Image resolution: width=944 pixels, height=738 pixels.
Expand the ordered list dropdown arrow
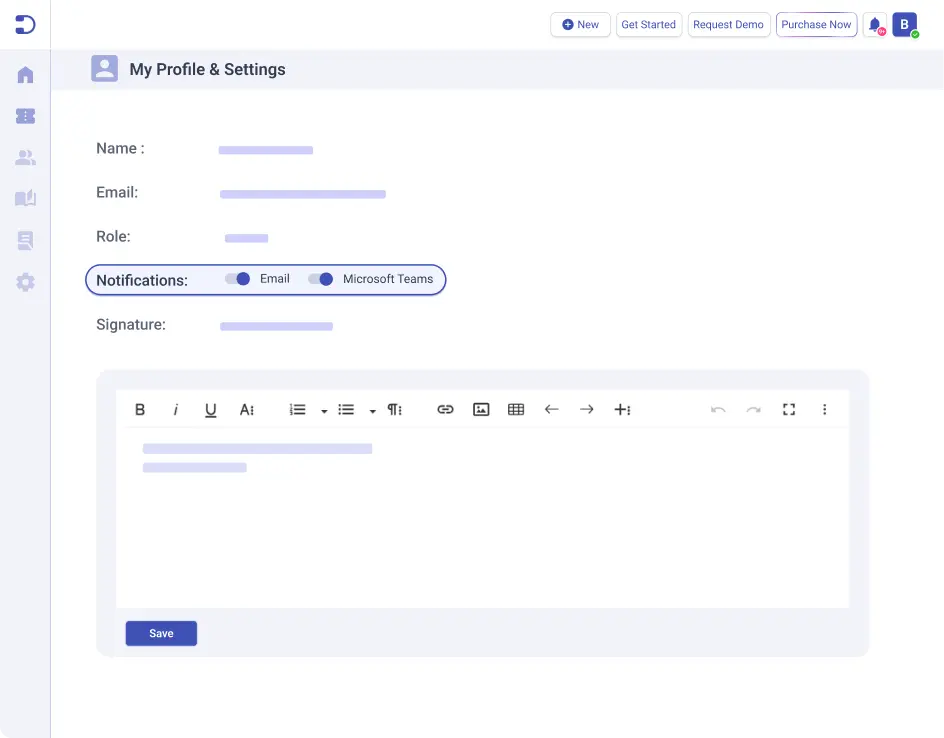[324, 411]
